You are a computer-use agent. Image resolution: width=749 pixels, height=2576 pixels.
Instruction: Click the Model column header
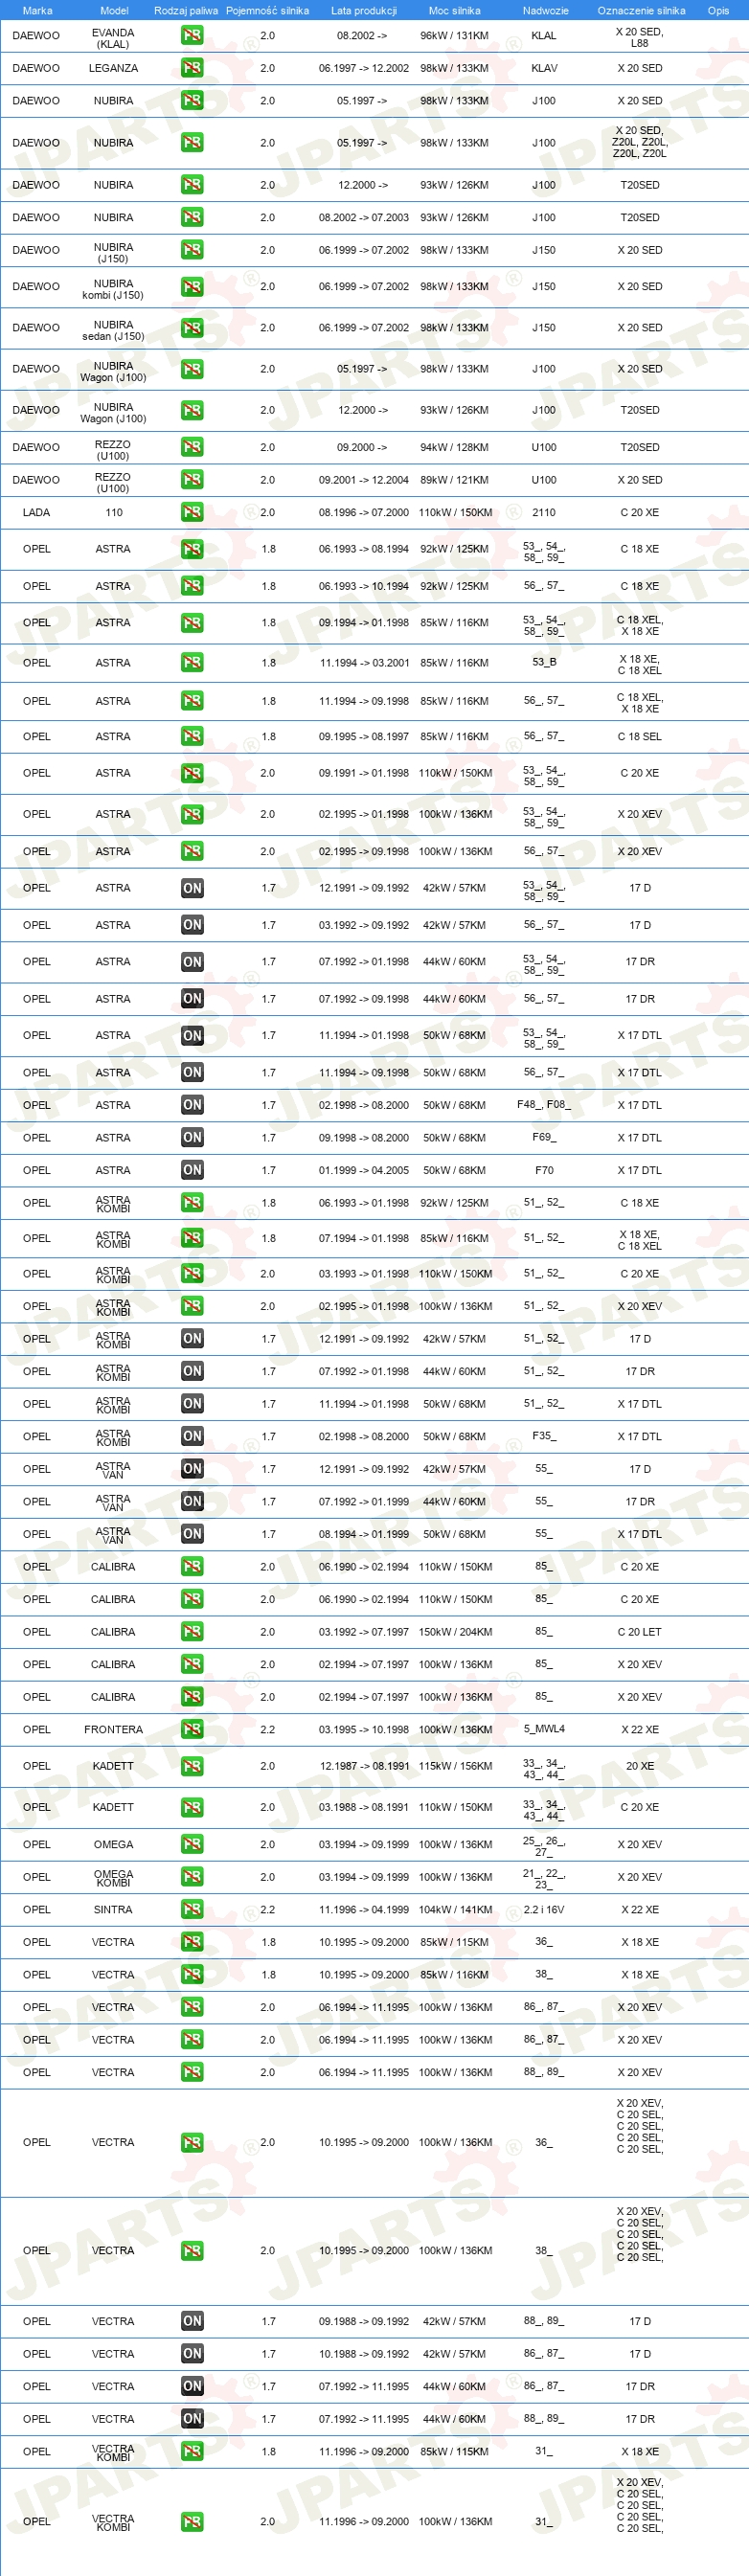pos(114,10)
